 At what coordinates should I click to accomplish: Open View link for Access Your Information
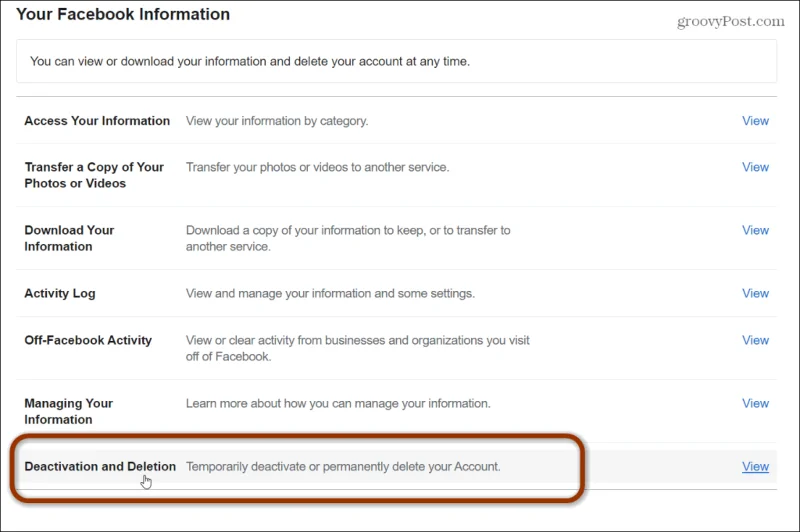pos(755,121)
